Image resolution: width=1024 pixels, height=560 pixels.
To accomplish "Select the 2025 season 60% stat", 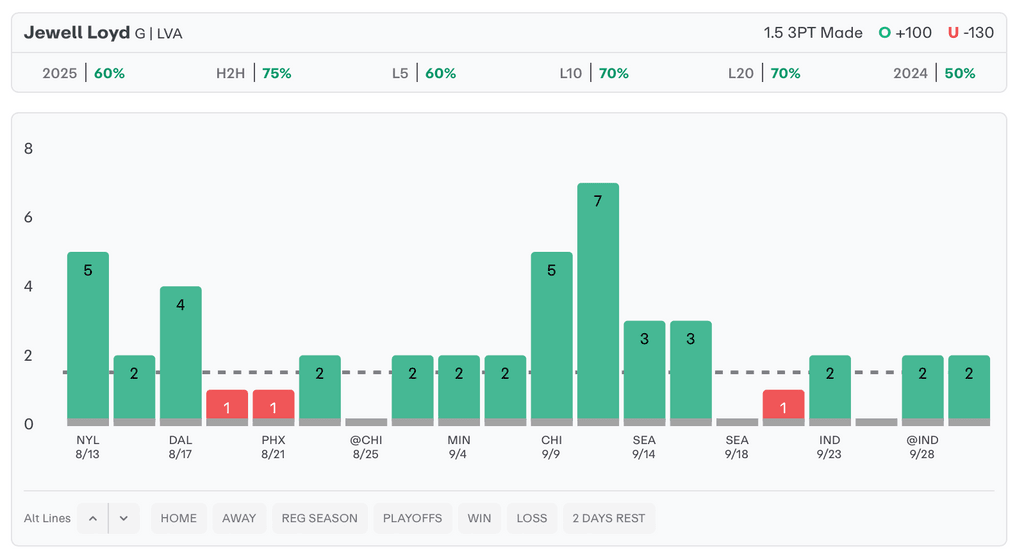I will (84, 73).
